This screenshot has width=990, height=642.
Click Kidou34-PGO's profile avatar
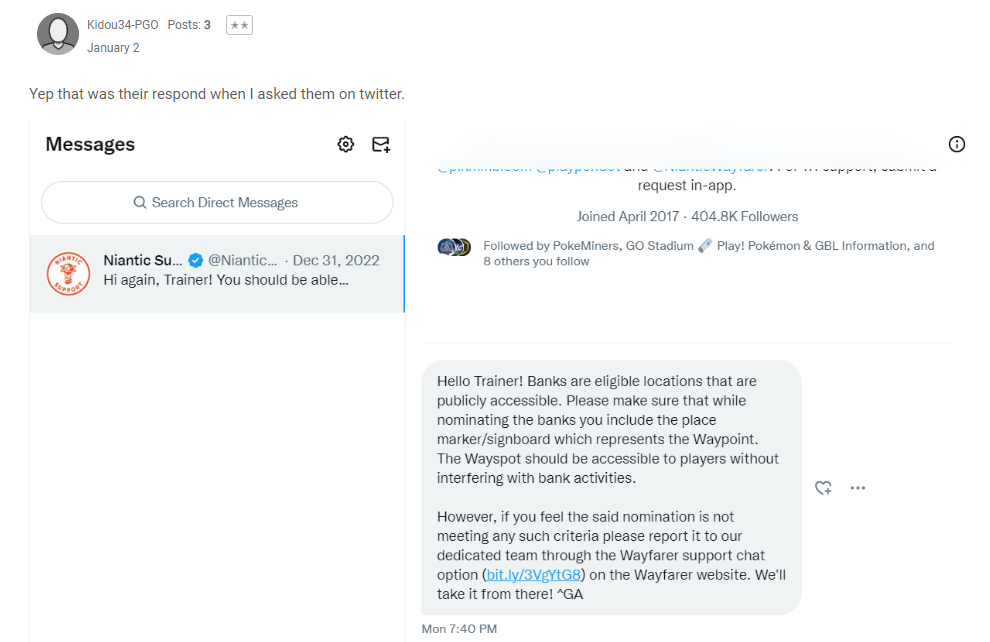point(58,34)
